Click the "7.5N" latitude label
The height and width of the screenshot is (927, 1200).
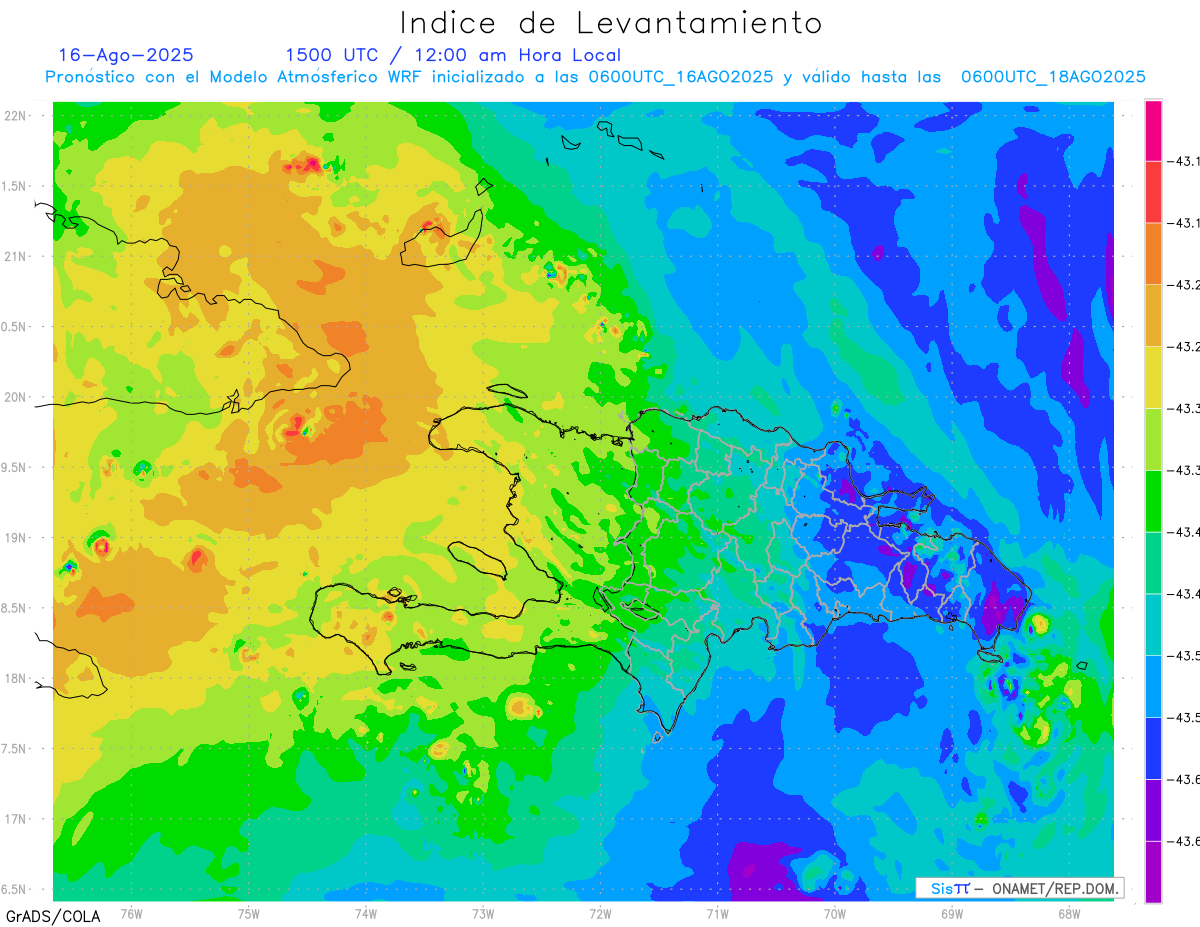coord(14,748)
